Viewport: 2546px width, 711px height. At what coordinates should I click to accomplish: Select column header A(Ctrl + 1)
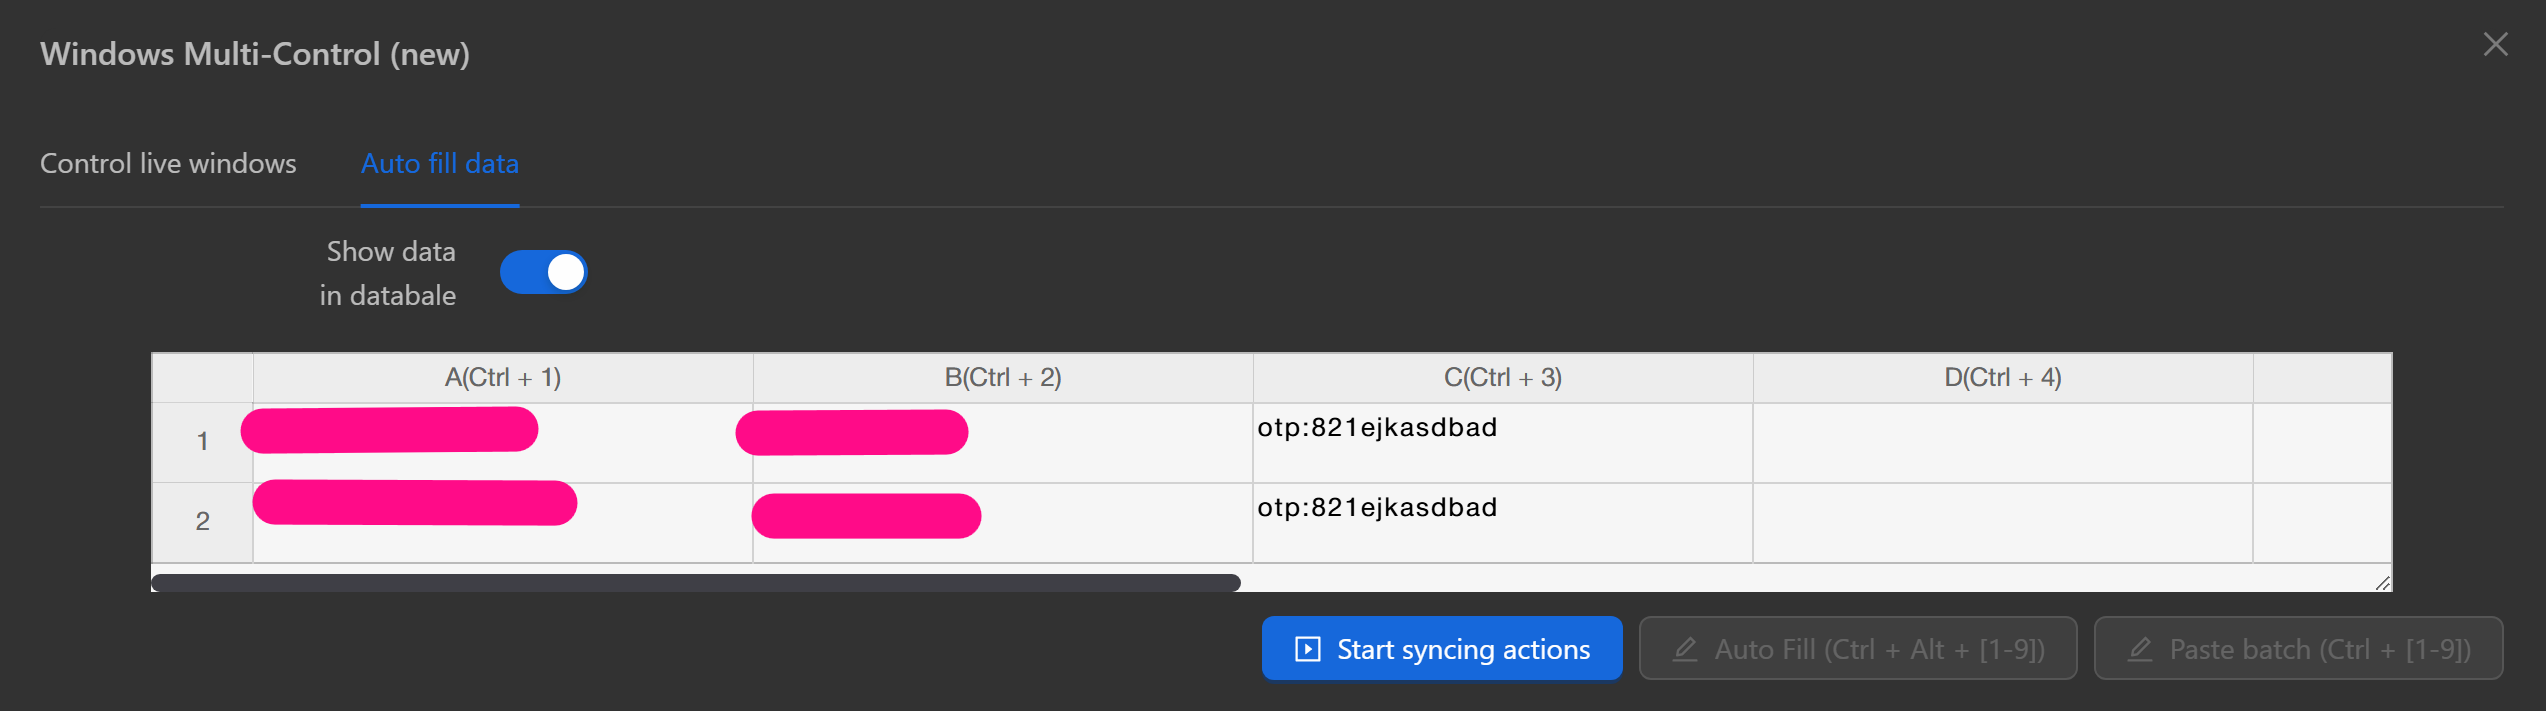(x=503, y=378)
